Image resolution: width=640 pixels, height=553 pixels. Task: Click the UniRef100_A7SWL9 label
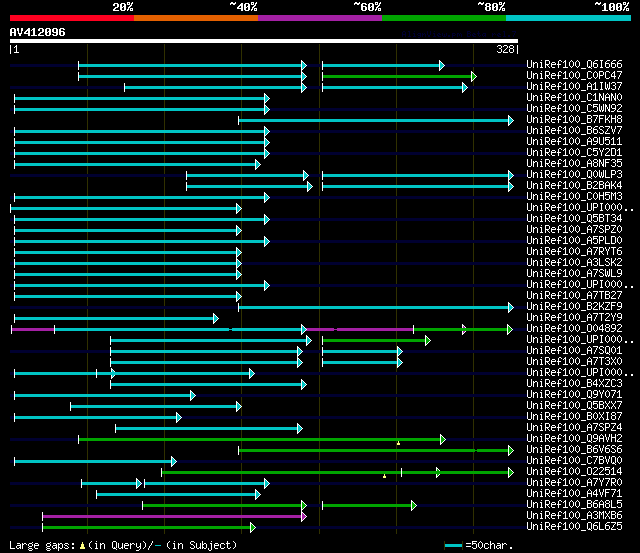tap(574, 274)
